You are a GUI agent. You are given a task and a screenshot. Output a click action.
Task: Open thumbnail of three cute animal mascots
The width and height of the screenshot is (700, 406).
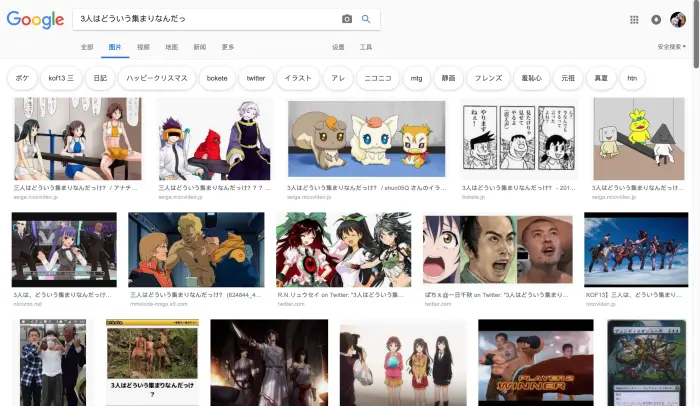367,139
